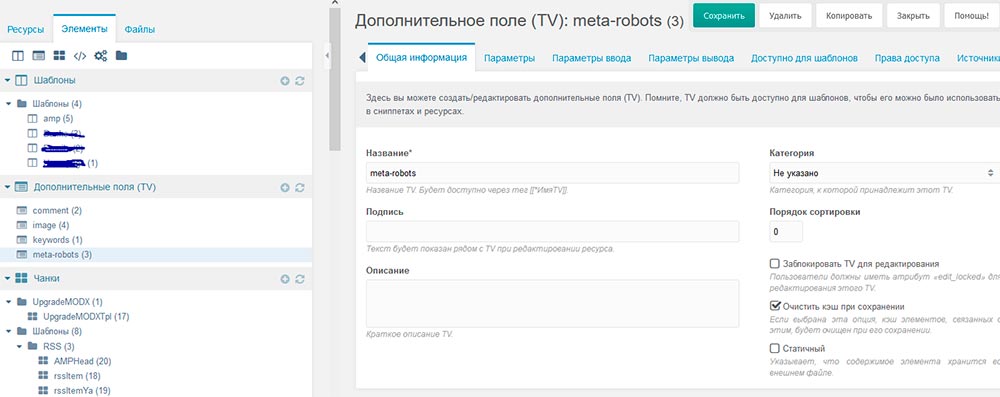Collapse the Шаблоны (4) folder
The height and width of the screenshot is (397, 1000).
8,103
